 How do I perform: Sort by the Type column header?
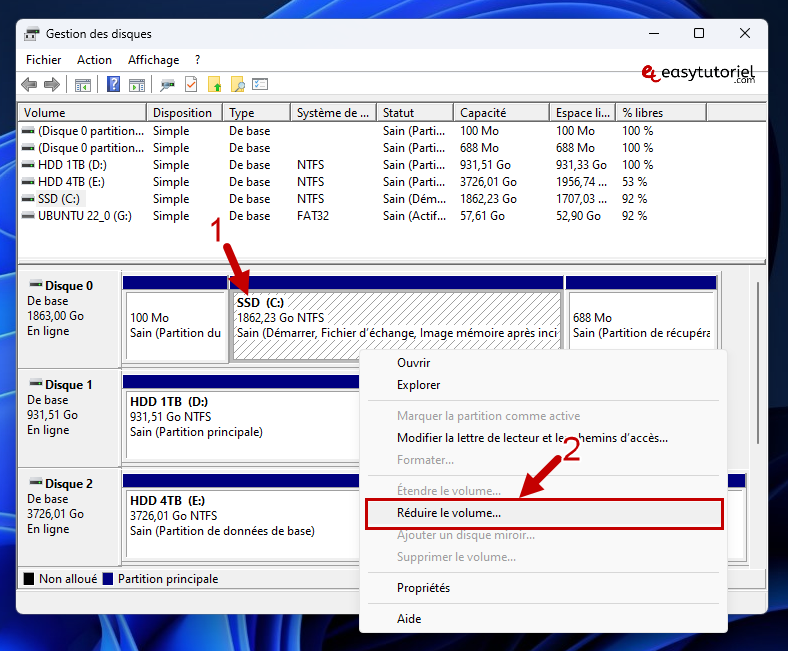(256, 113)
